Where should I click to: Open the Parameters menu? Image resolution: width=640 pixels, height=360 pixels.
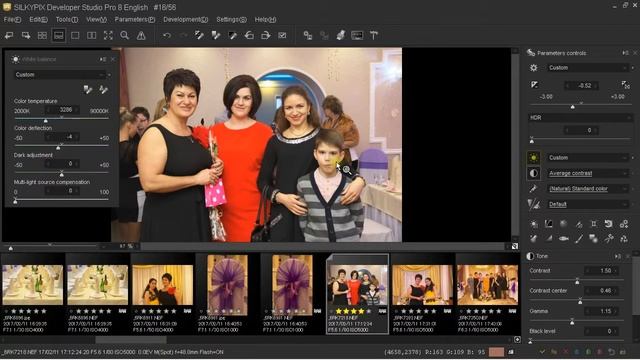(135, 20)
